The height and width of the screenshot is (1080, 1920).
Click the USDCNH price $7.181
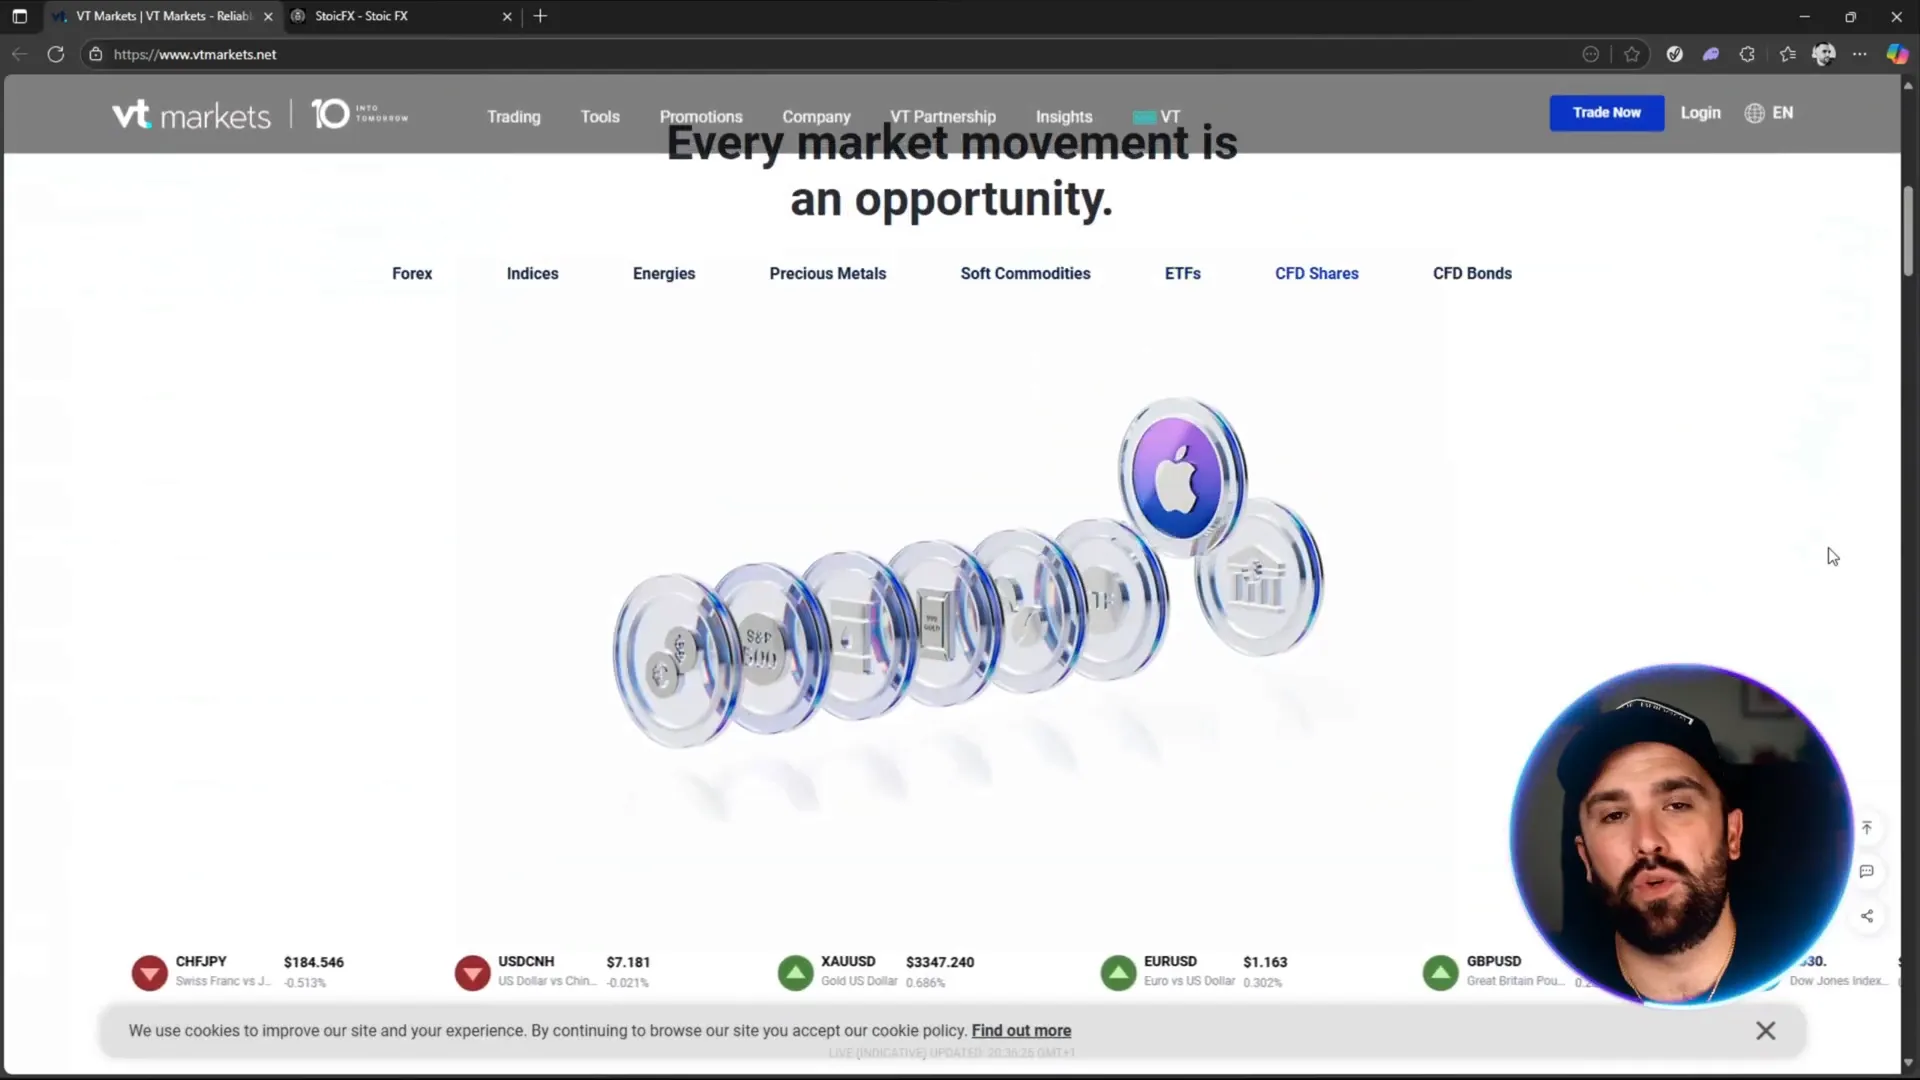(628, 962)
